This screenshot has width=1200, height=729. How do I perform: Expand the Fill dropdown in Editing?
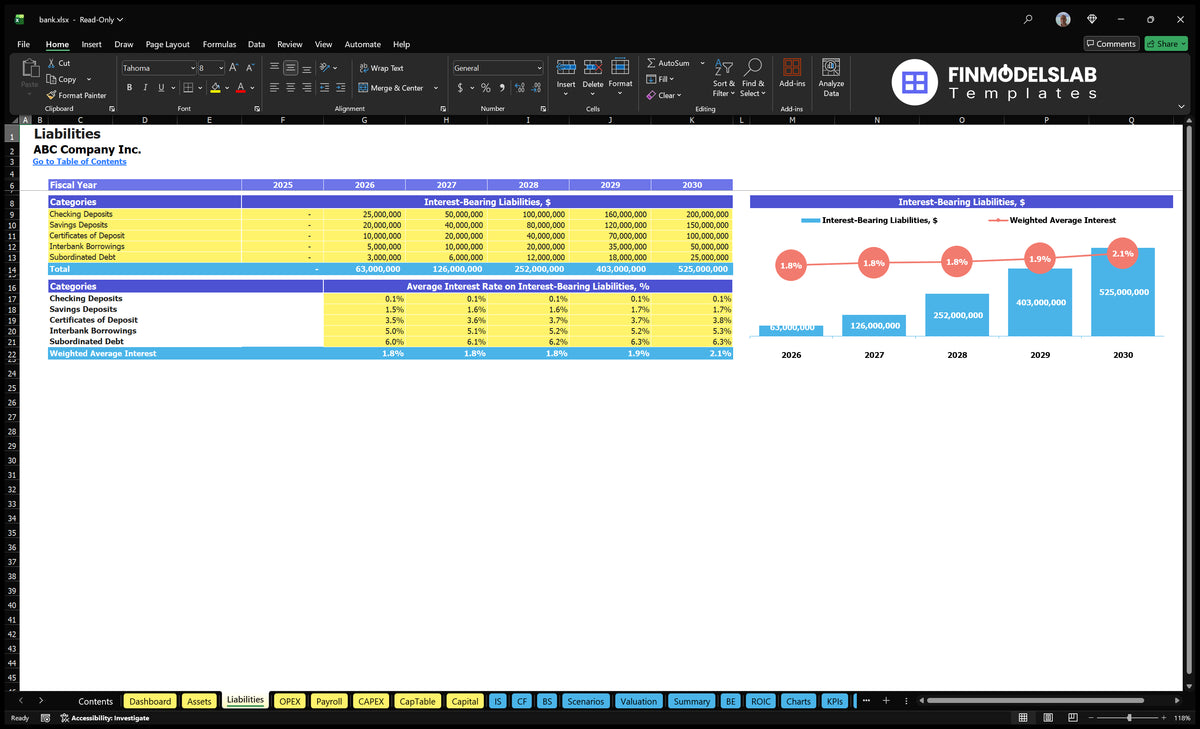pos(672,79)
